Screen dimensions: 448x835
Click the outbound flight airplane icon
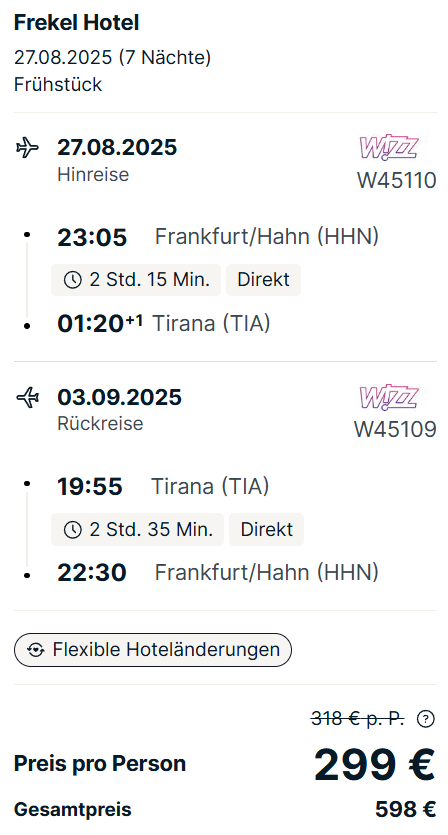(x=27, y=148)
